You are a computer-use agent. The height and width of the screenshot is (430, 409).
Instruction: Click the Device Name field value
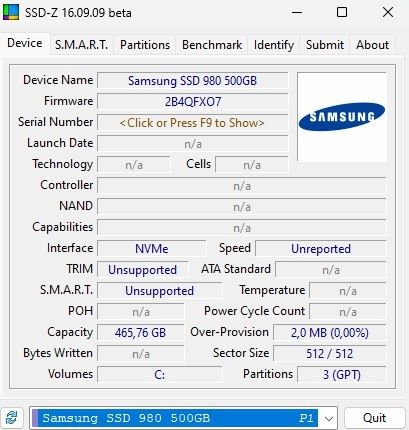[192, 81]
